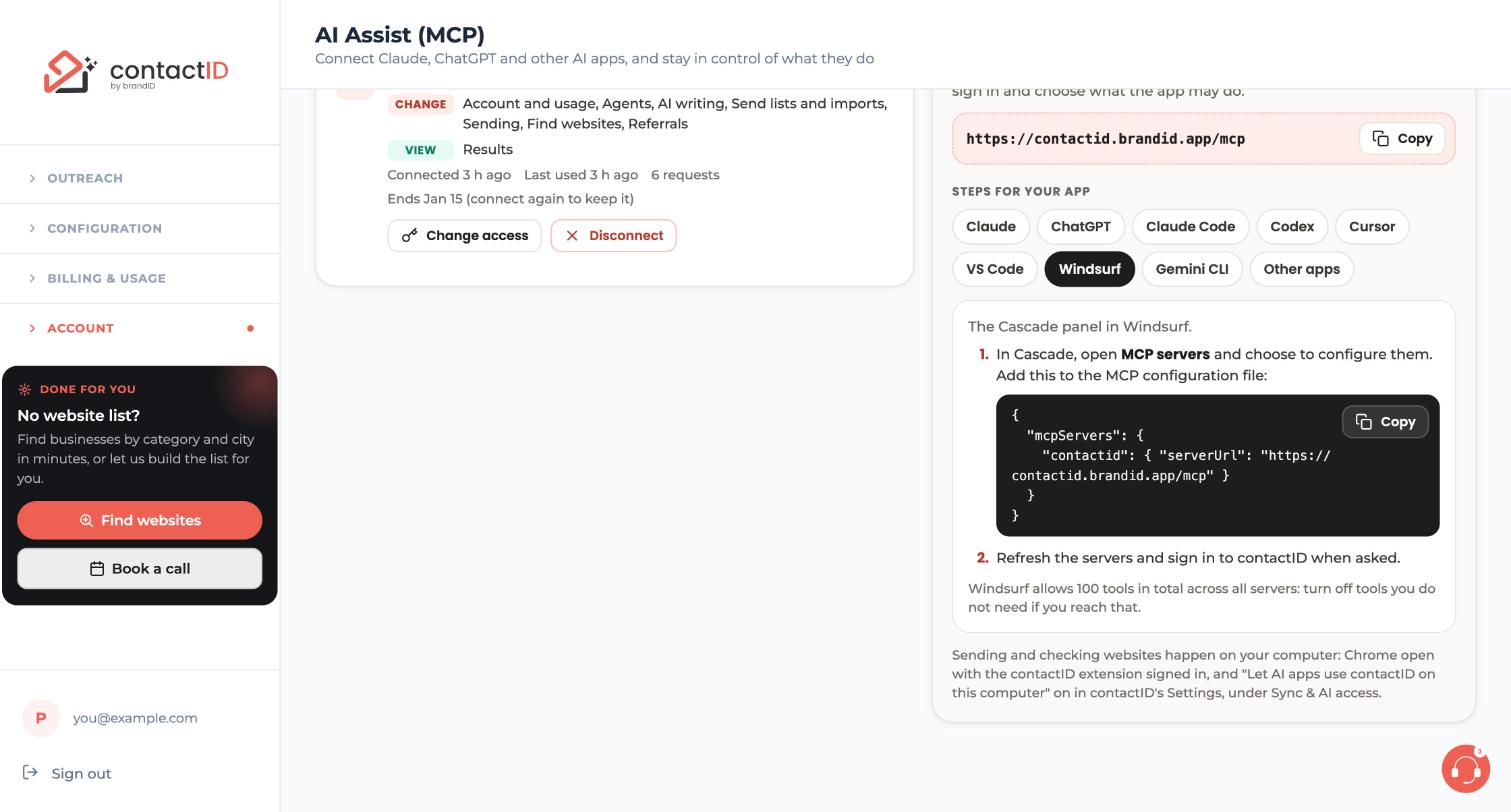Click the Change access button
Screen dimensions: 1511x812
[x=464, y=236]
